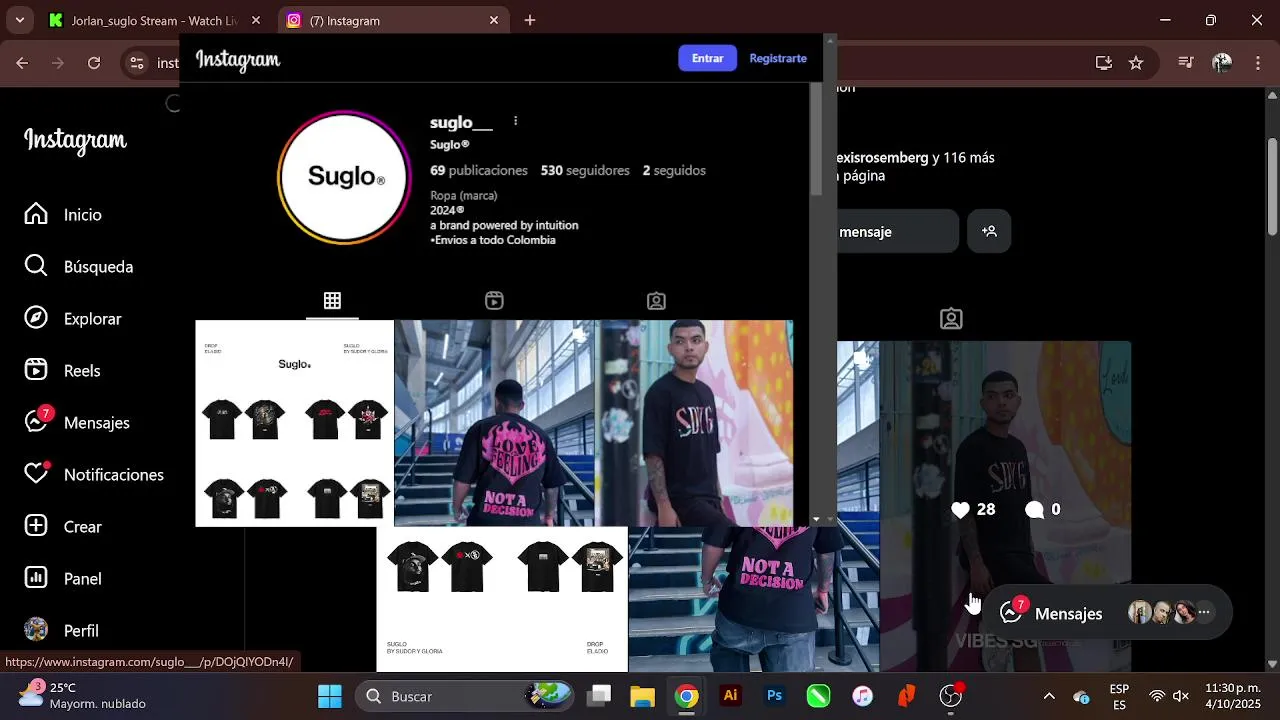Select the tagged tab on suglo___ profile
The image size is (1280, 720).
pyautogui.click(x=656, y=301)
